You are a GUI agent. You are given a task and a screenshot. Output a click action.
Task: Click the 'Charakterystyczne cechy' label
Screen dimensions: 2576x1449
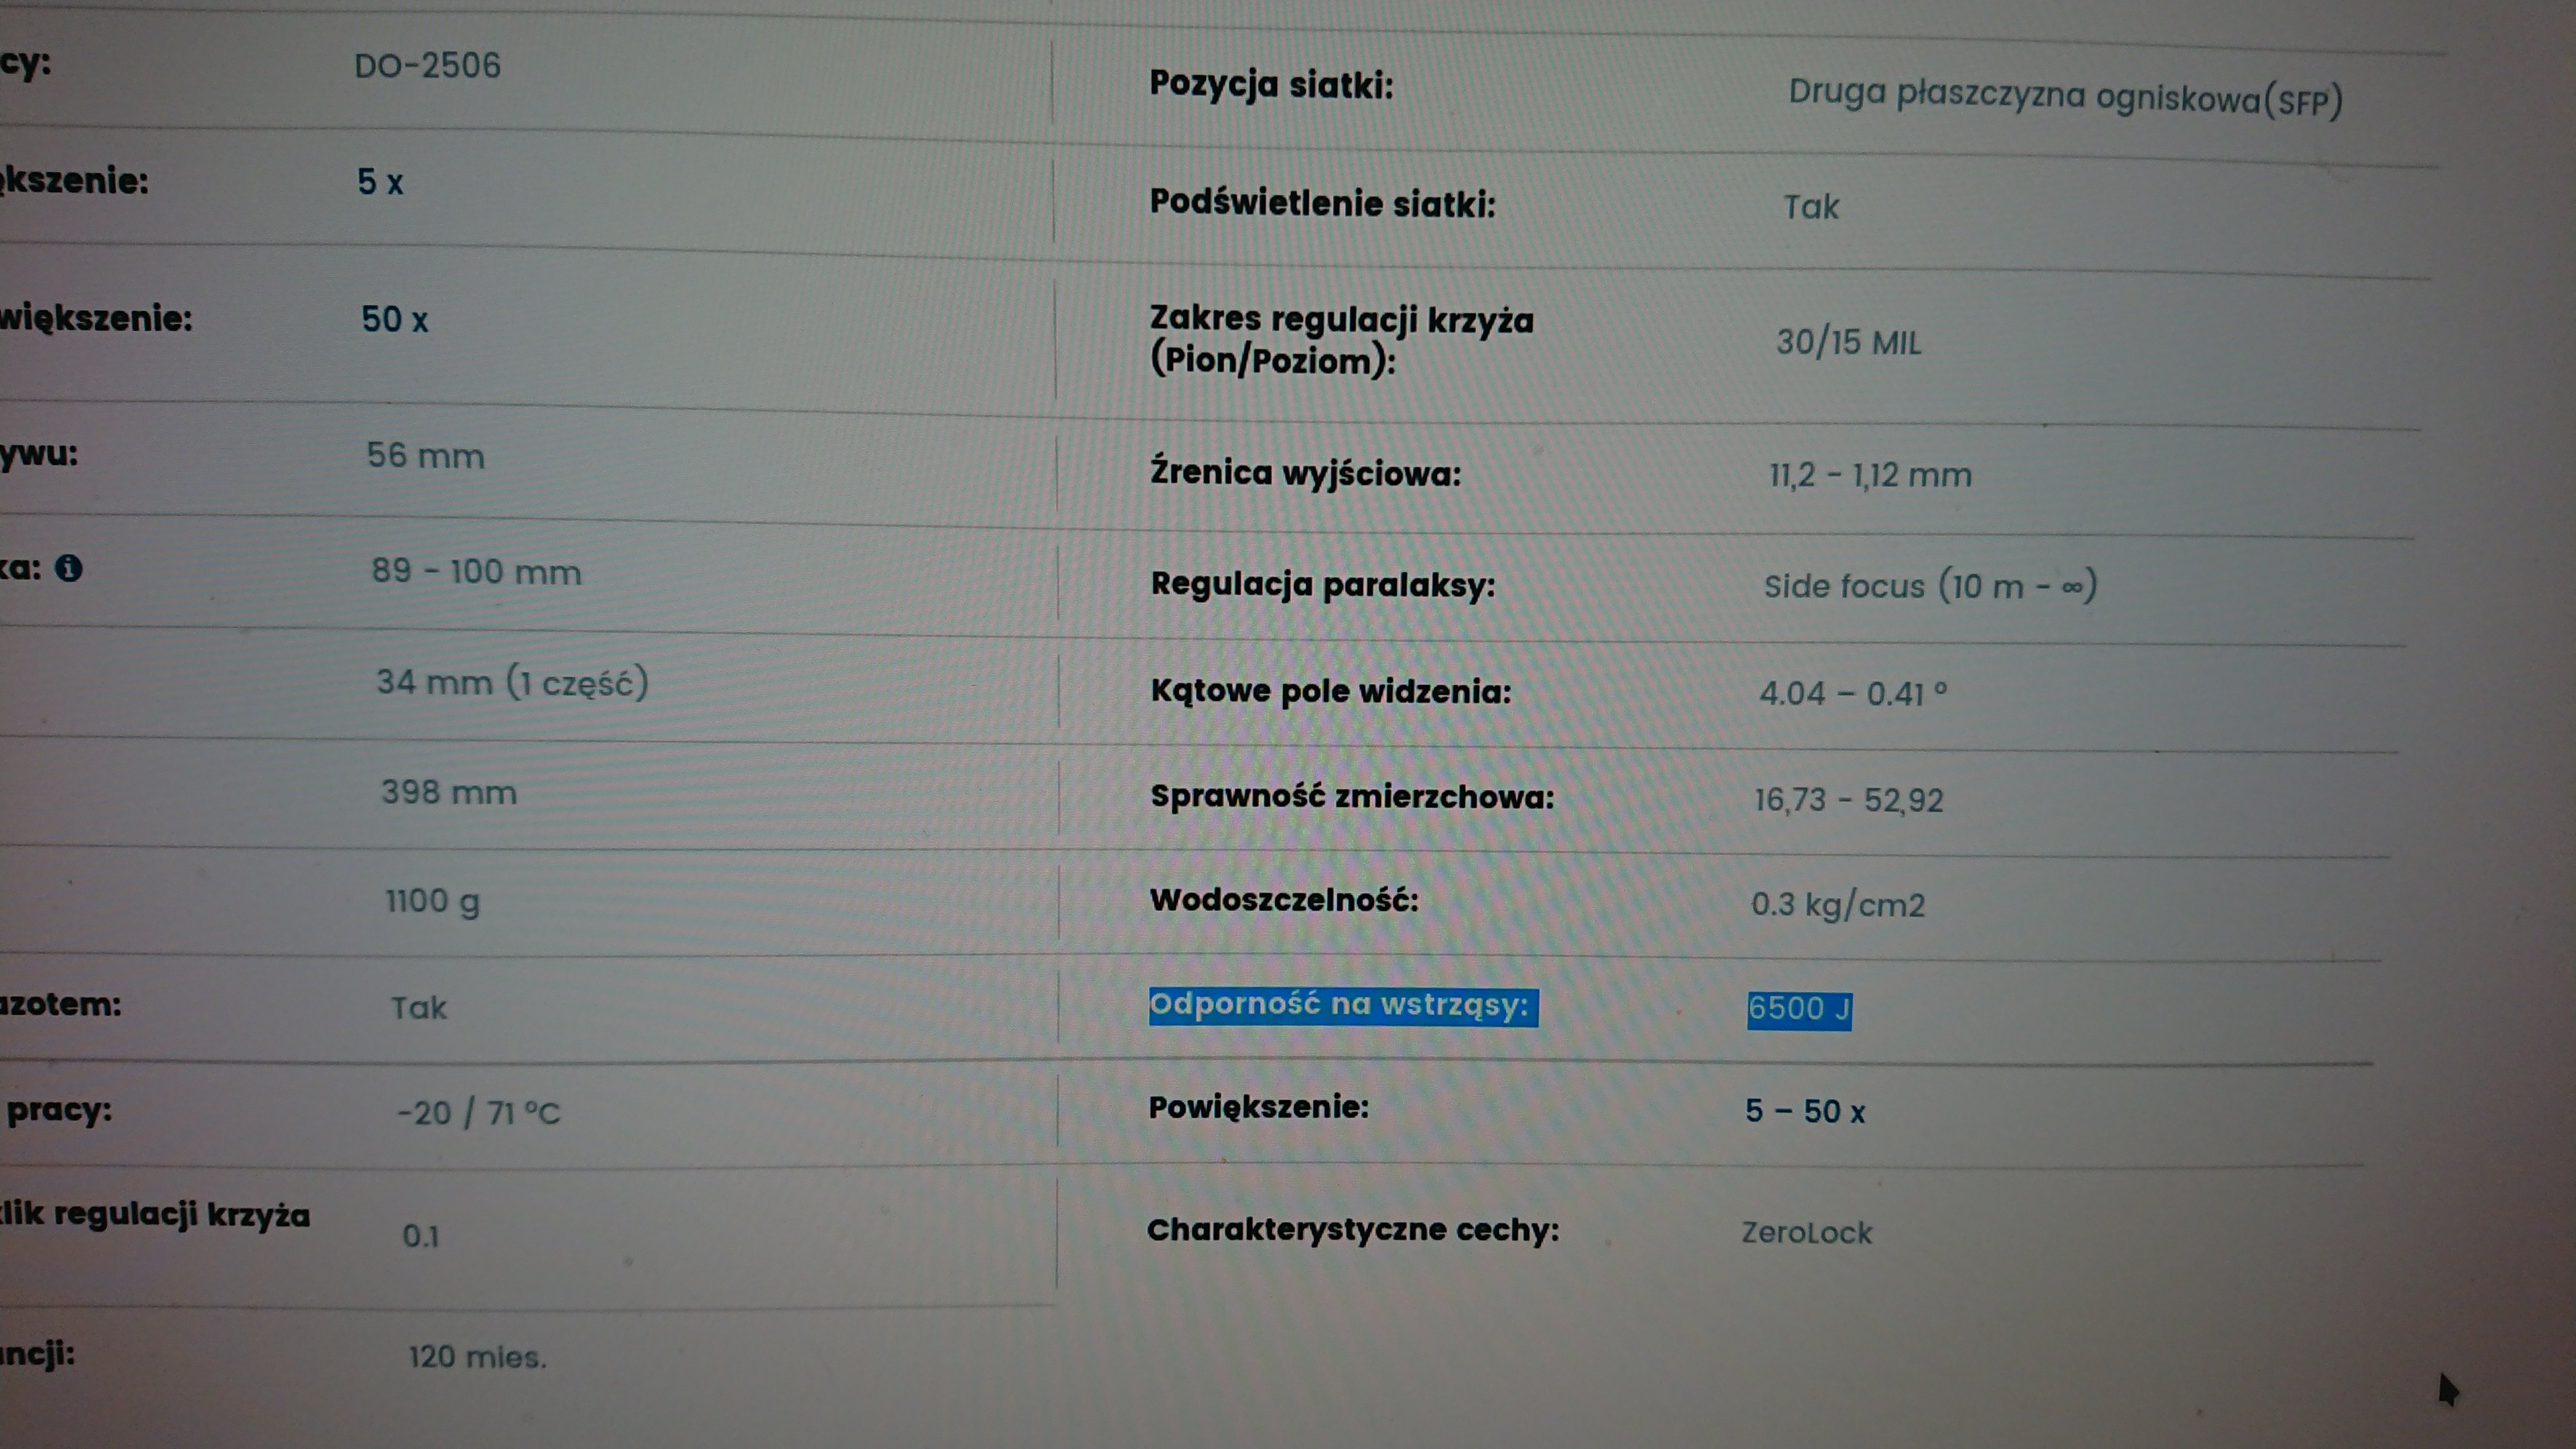pyautogui.click(x=1353, y=1230)
